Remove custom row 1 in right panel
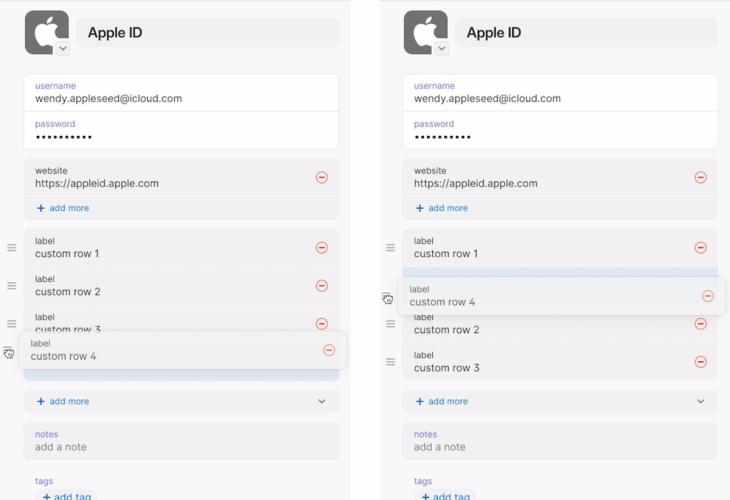The width and height of the screenshot is (730, 500). [x=700, y=247]
